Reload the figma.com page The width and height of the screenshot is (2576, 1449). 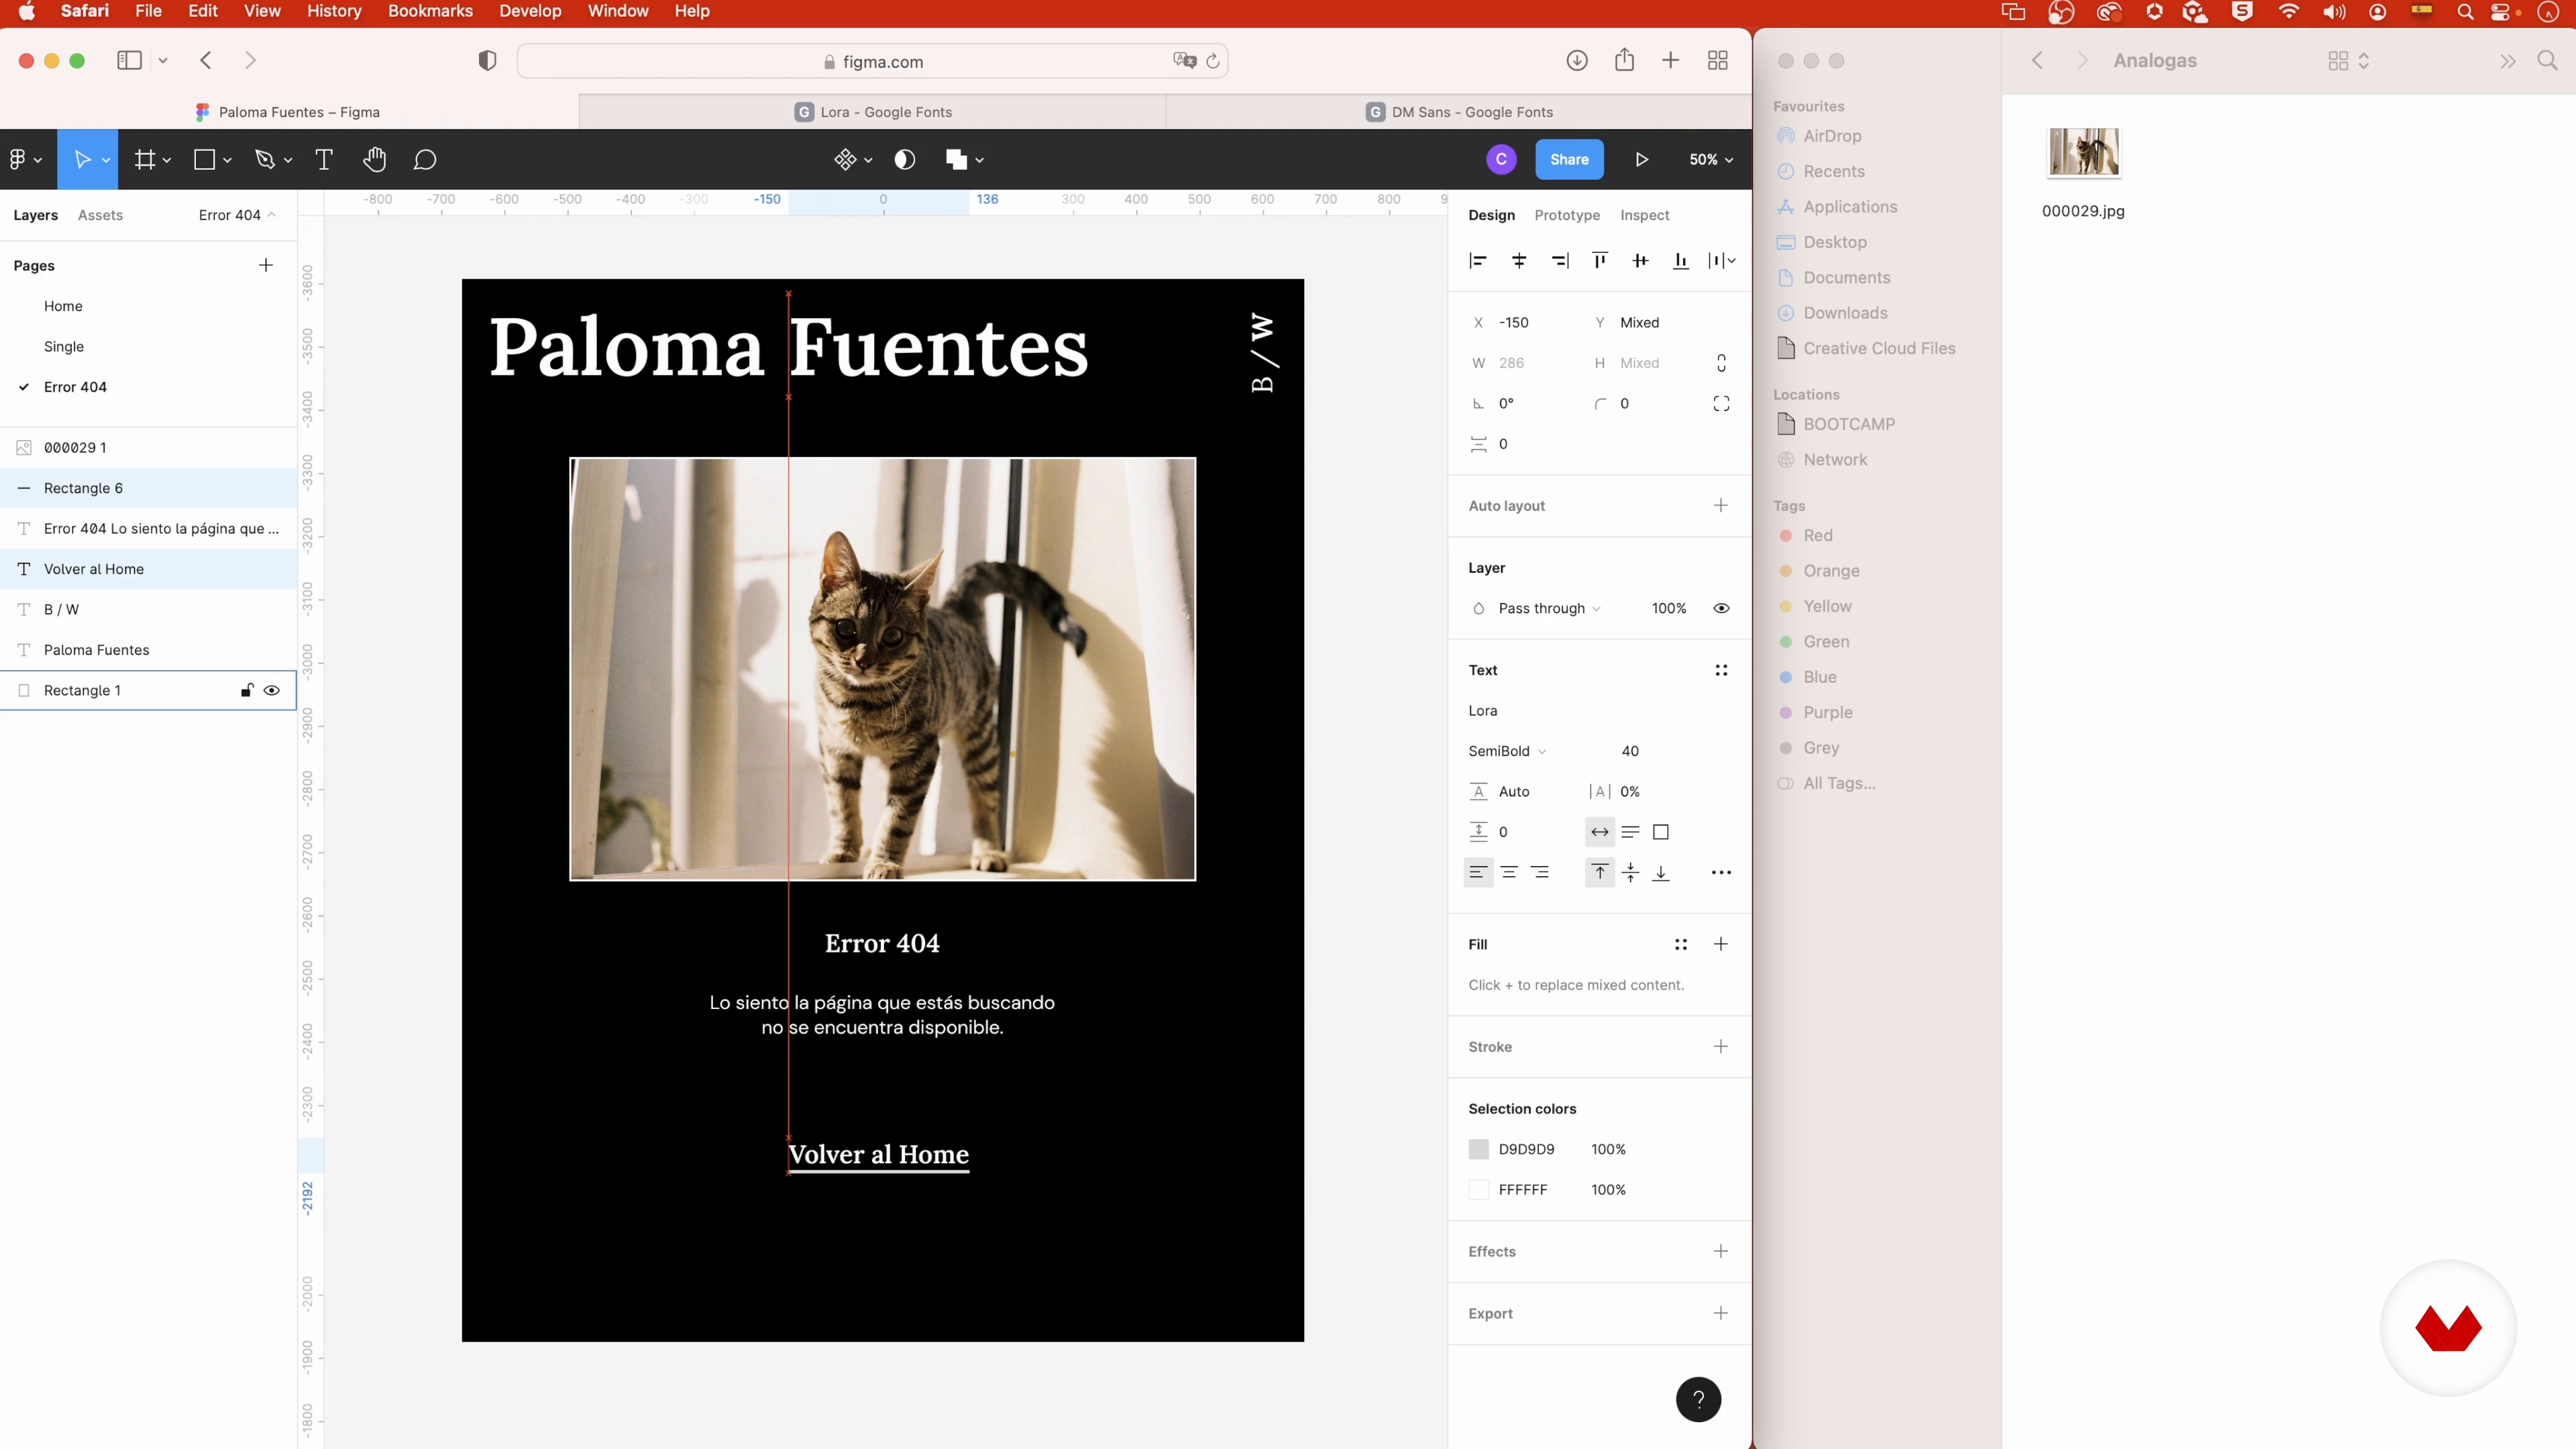pos(1213,61)
